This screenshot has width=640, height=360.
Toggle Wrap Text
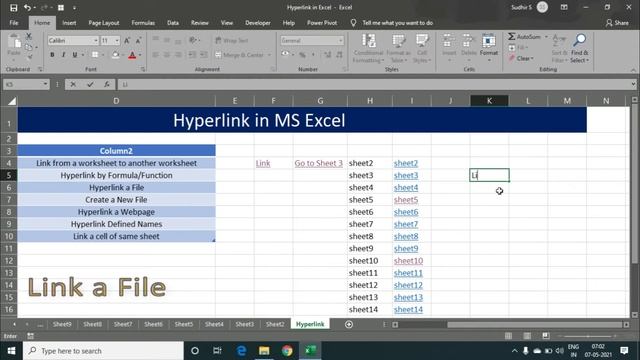(232, 40)
